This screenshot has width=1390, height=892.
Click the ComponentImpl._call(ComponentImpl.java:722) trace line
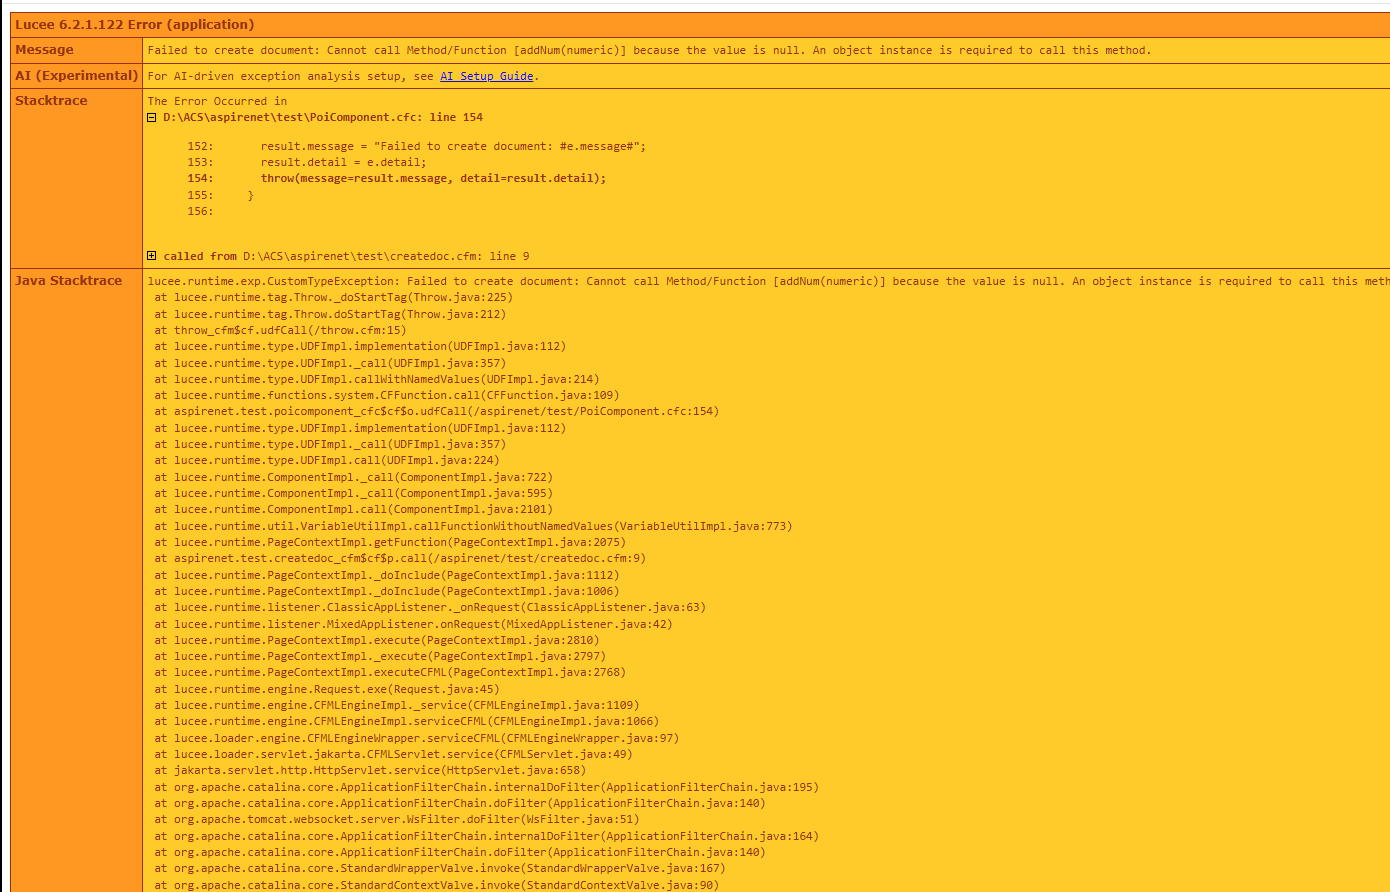tap(353, 478)
